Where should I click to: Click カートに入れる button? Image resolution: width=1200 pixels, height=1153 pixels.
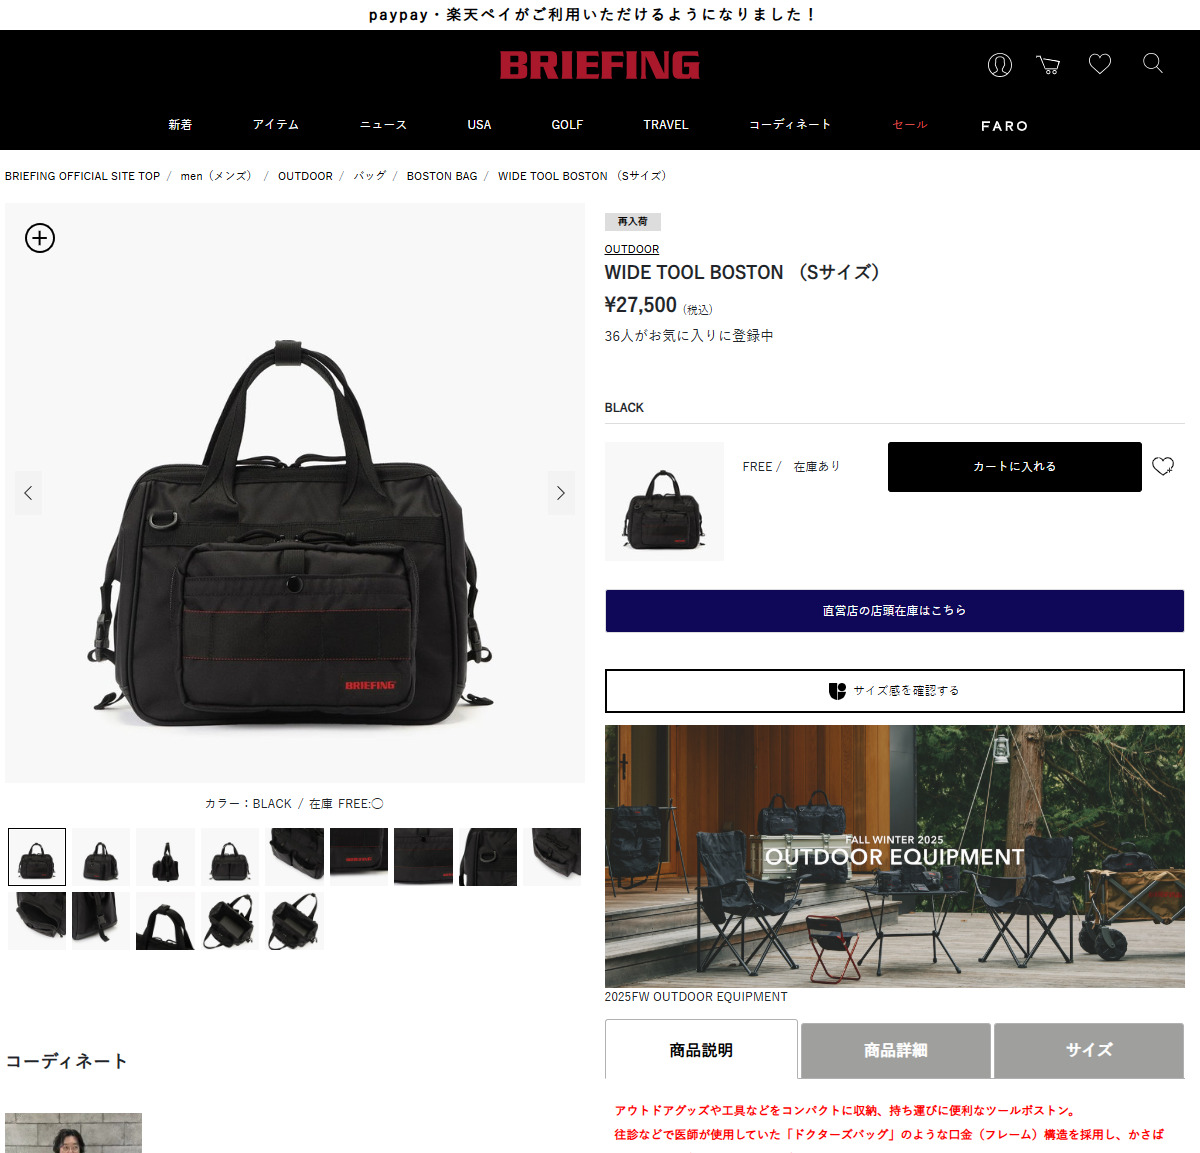click(x=1015, y=467)
